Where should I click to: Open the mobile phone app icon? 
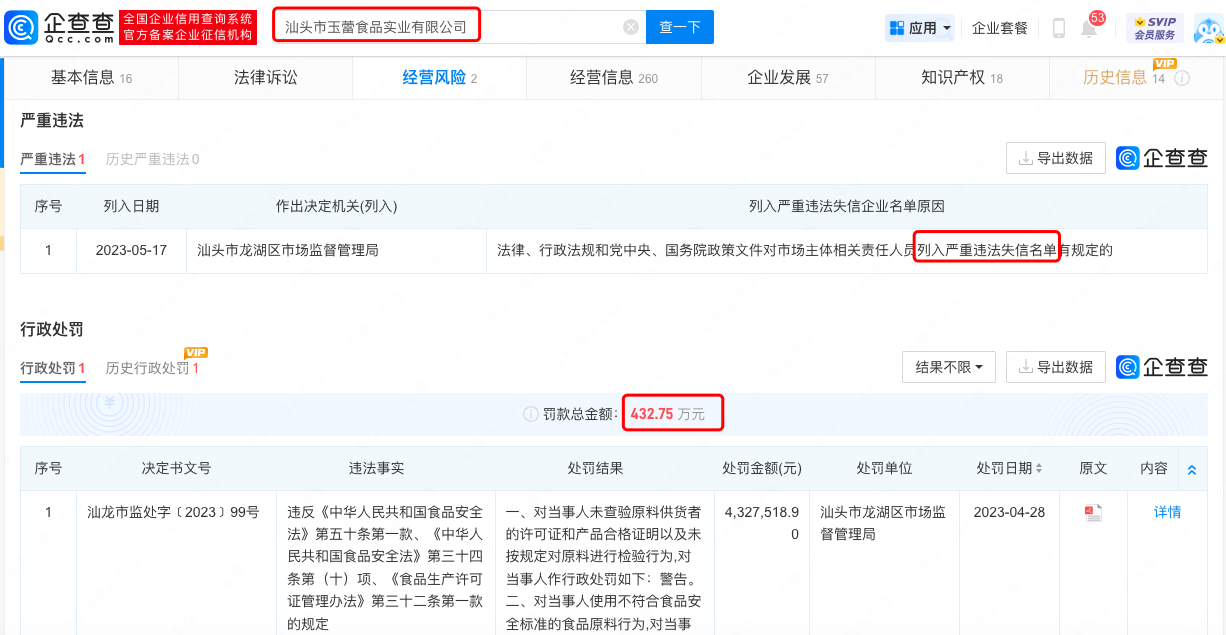point(1059,28)
